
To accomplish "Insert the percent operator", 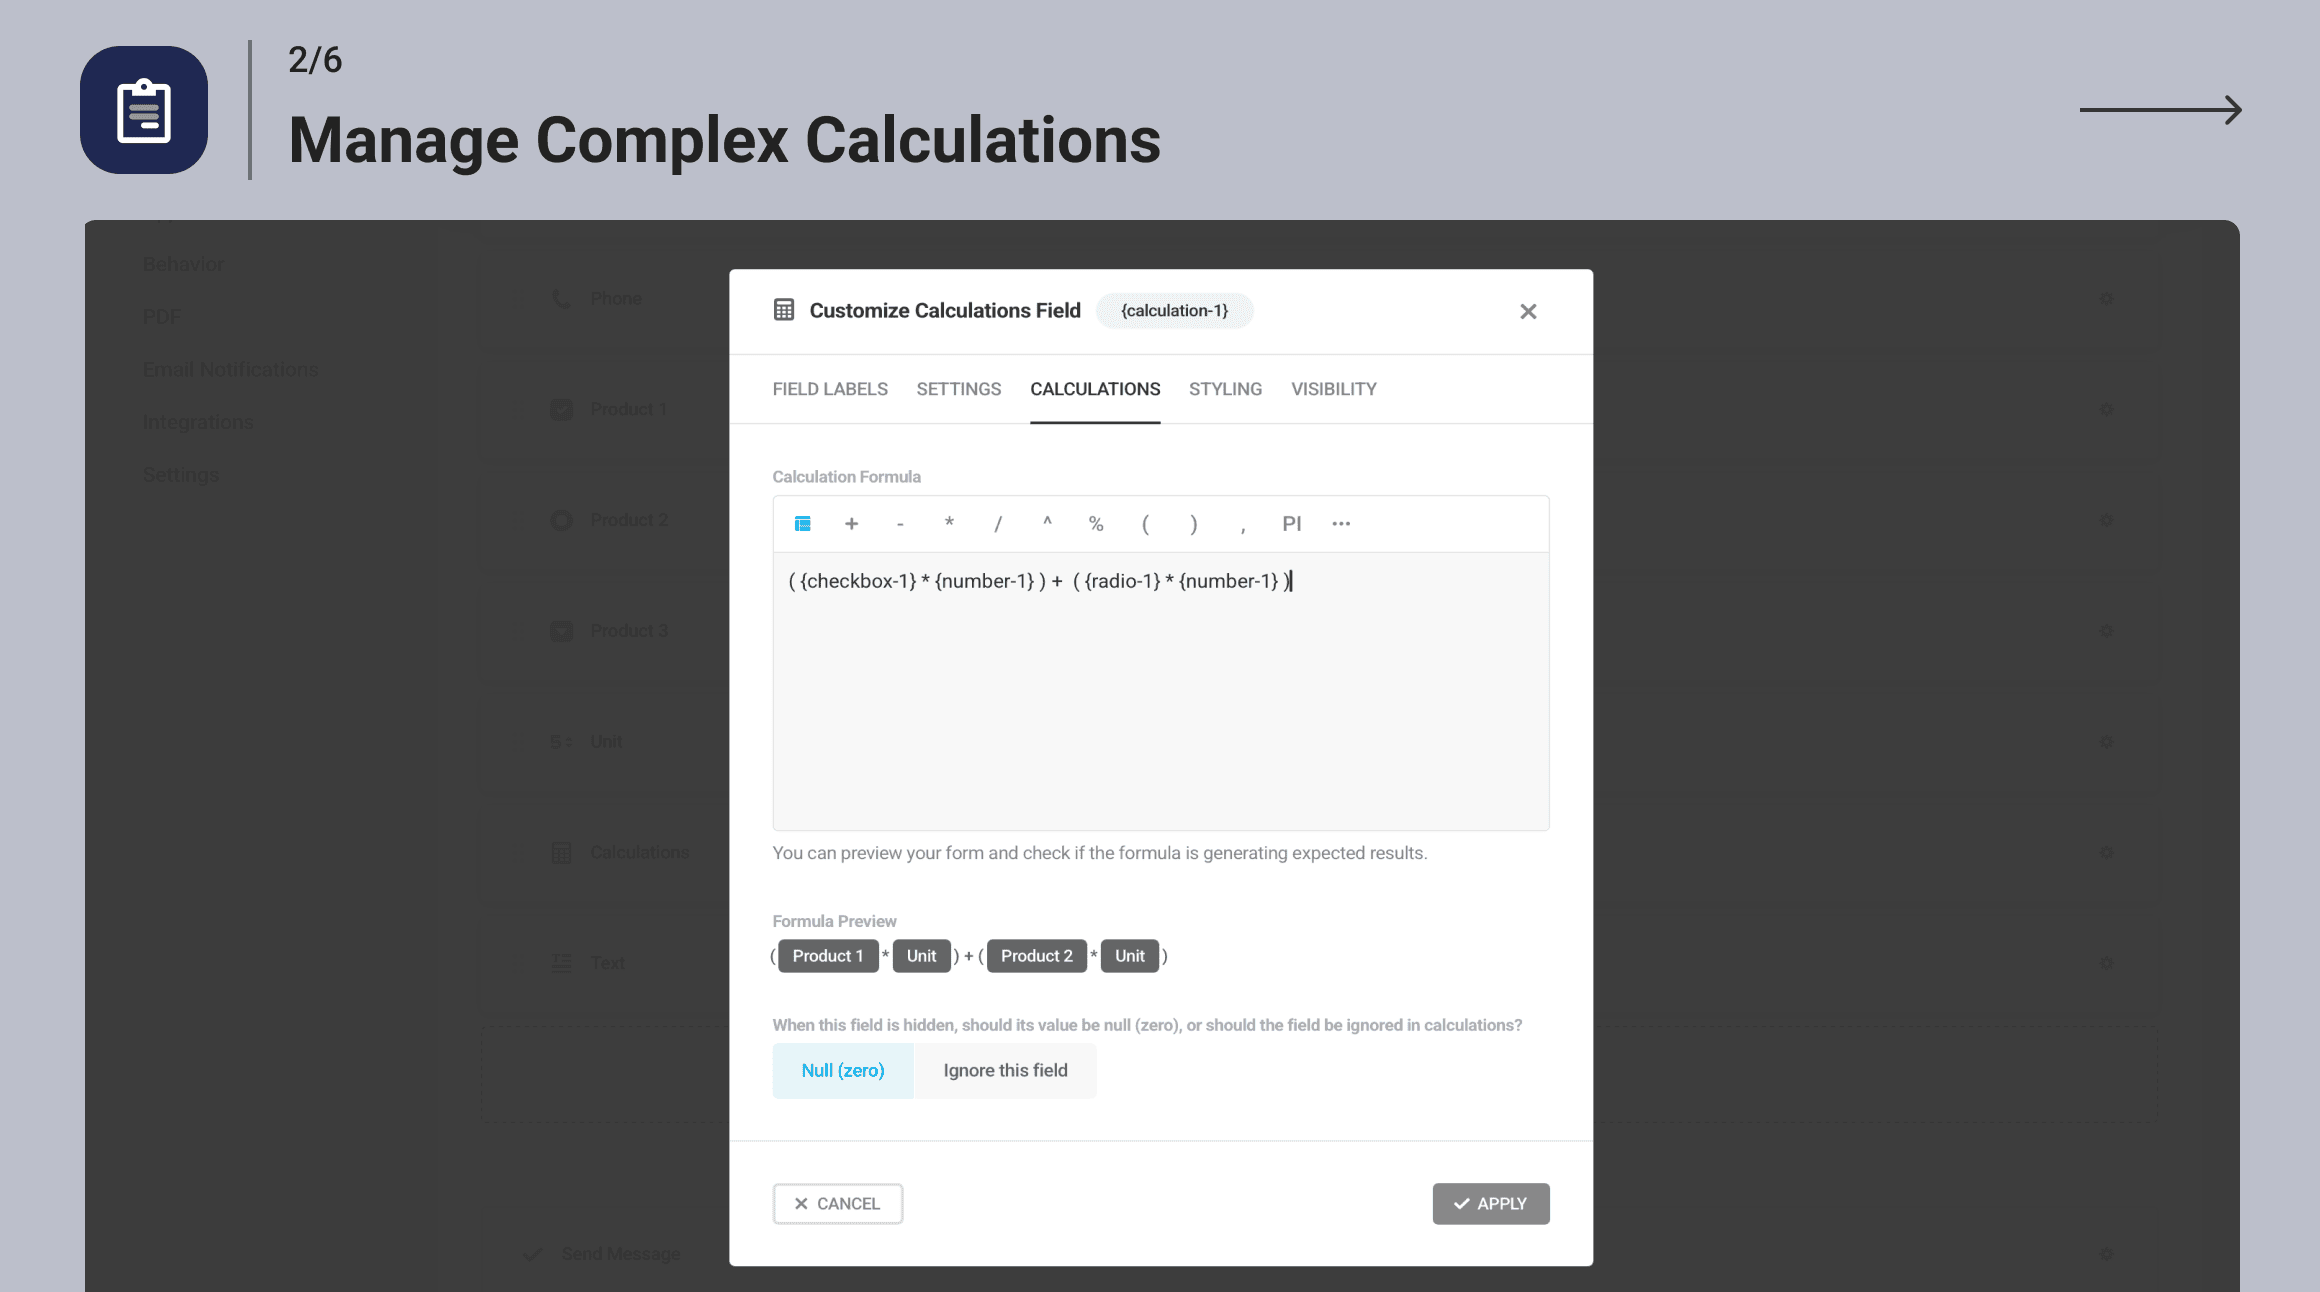I will coord(1096,524).
